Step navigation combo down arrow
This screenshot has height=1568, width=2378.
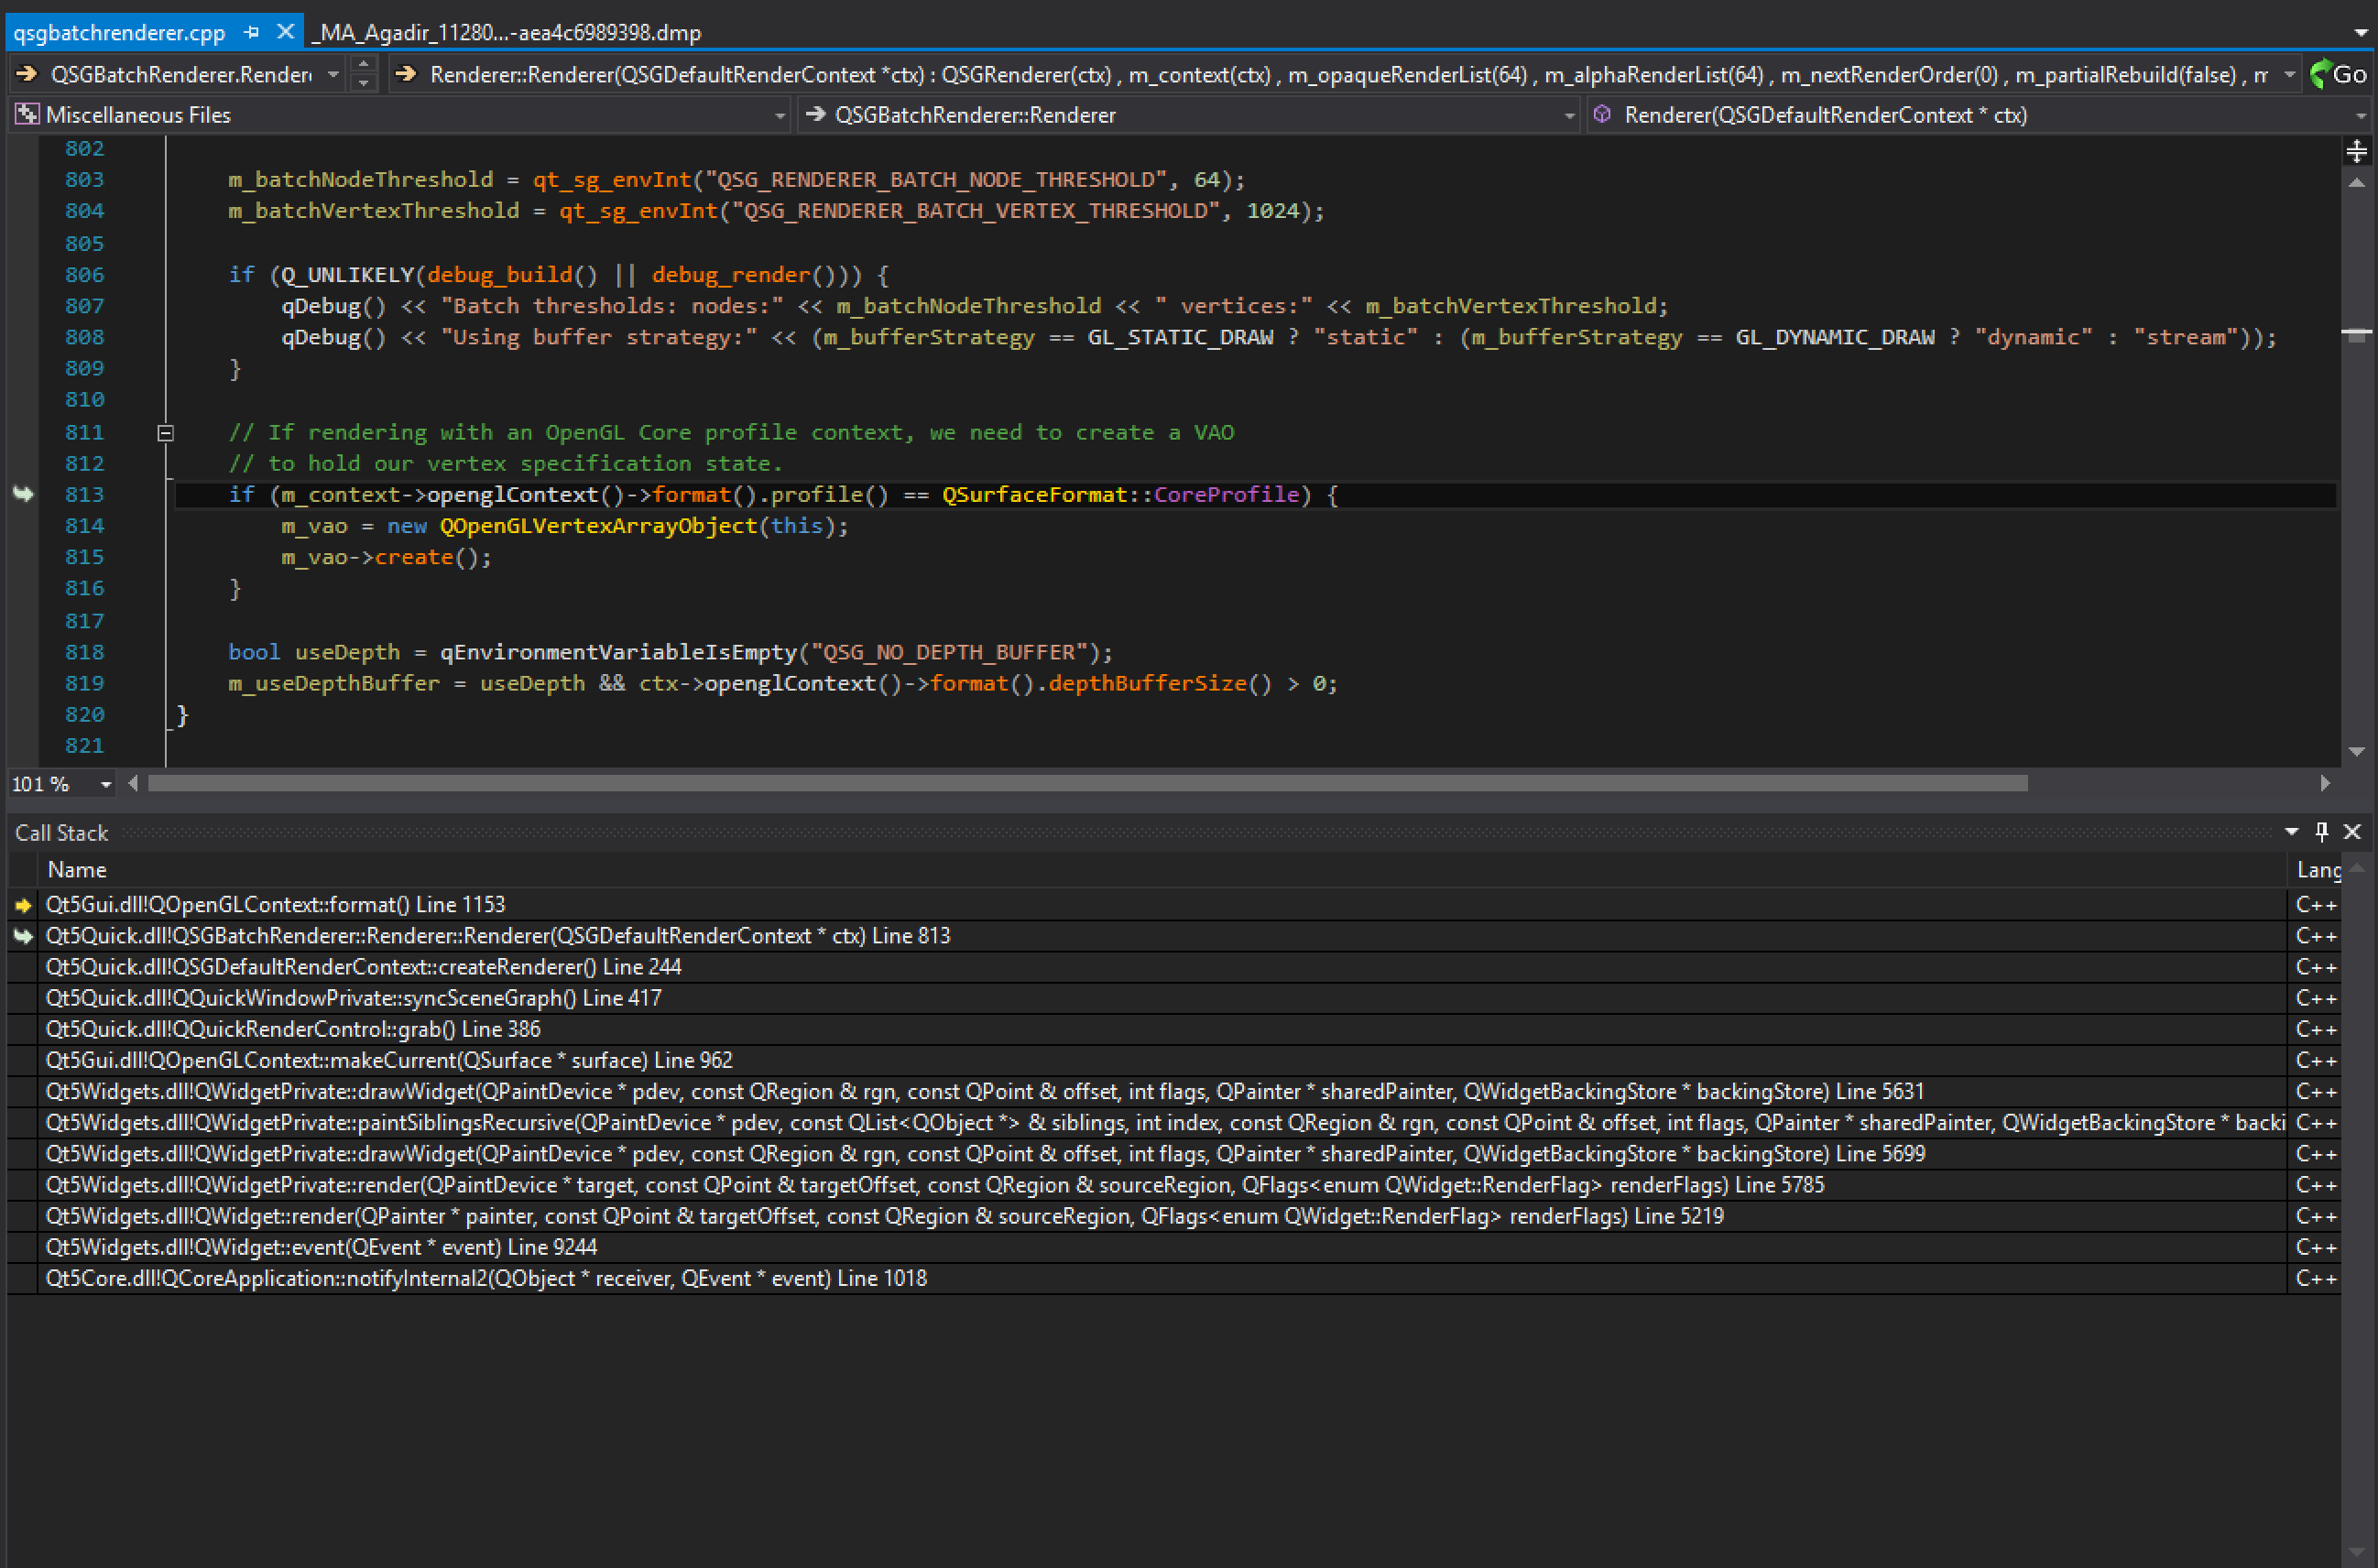tap(364, 83)
